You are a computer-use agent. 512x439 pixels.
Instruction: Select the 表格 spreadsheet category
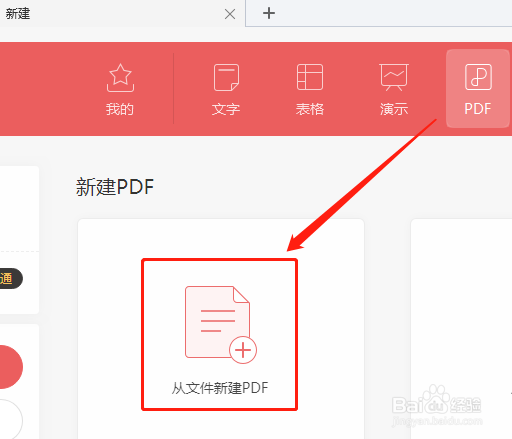(310, 89)
